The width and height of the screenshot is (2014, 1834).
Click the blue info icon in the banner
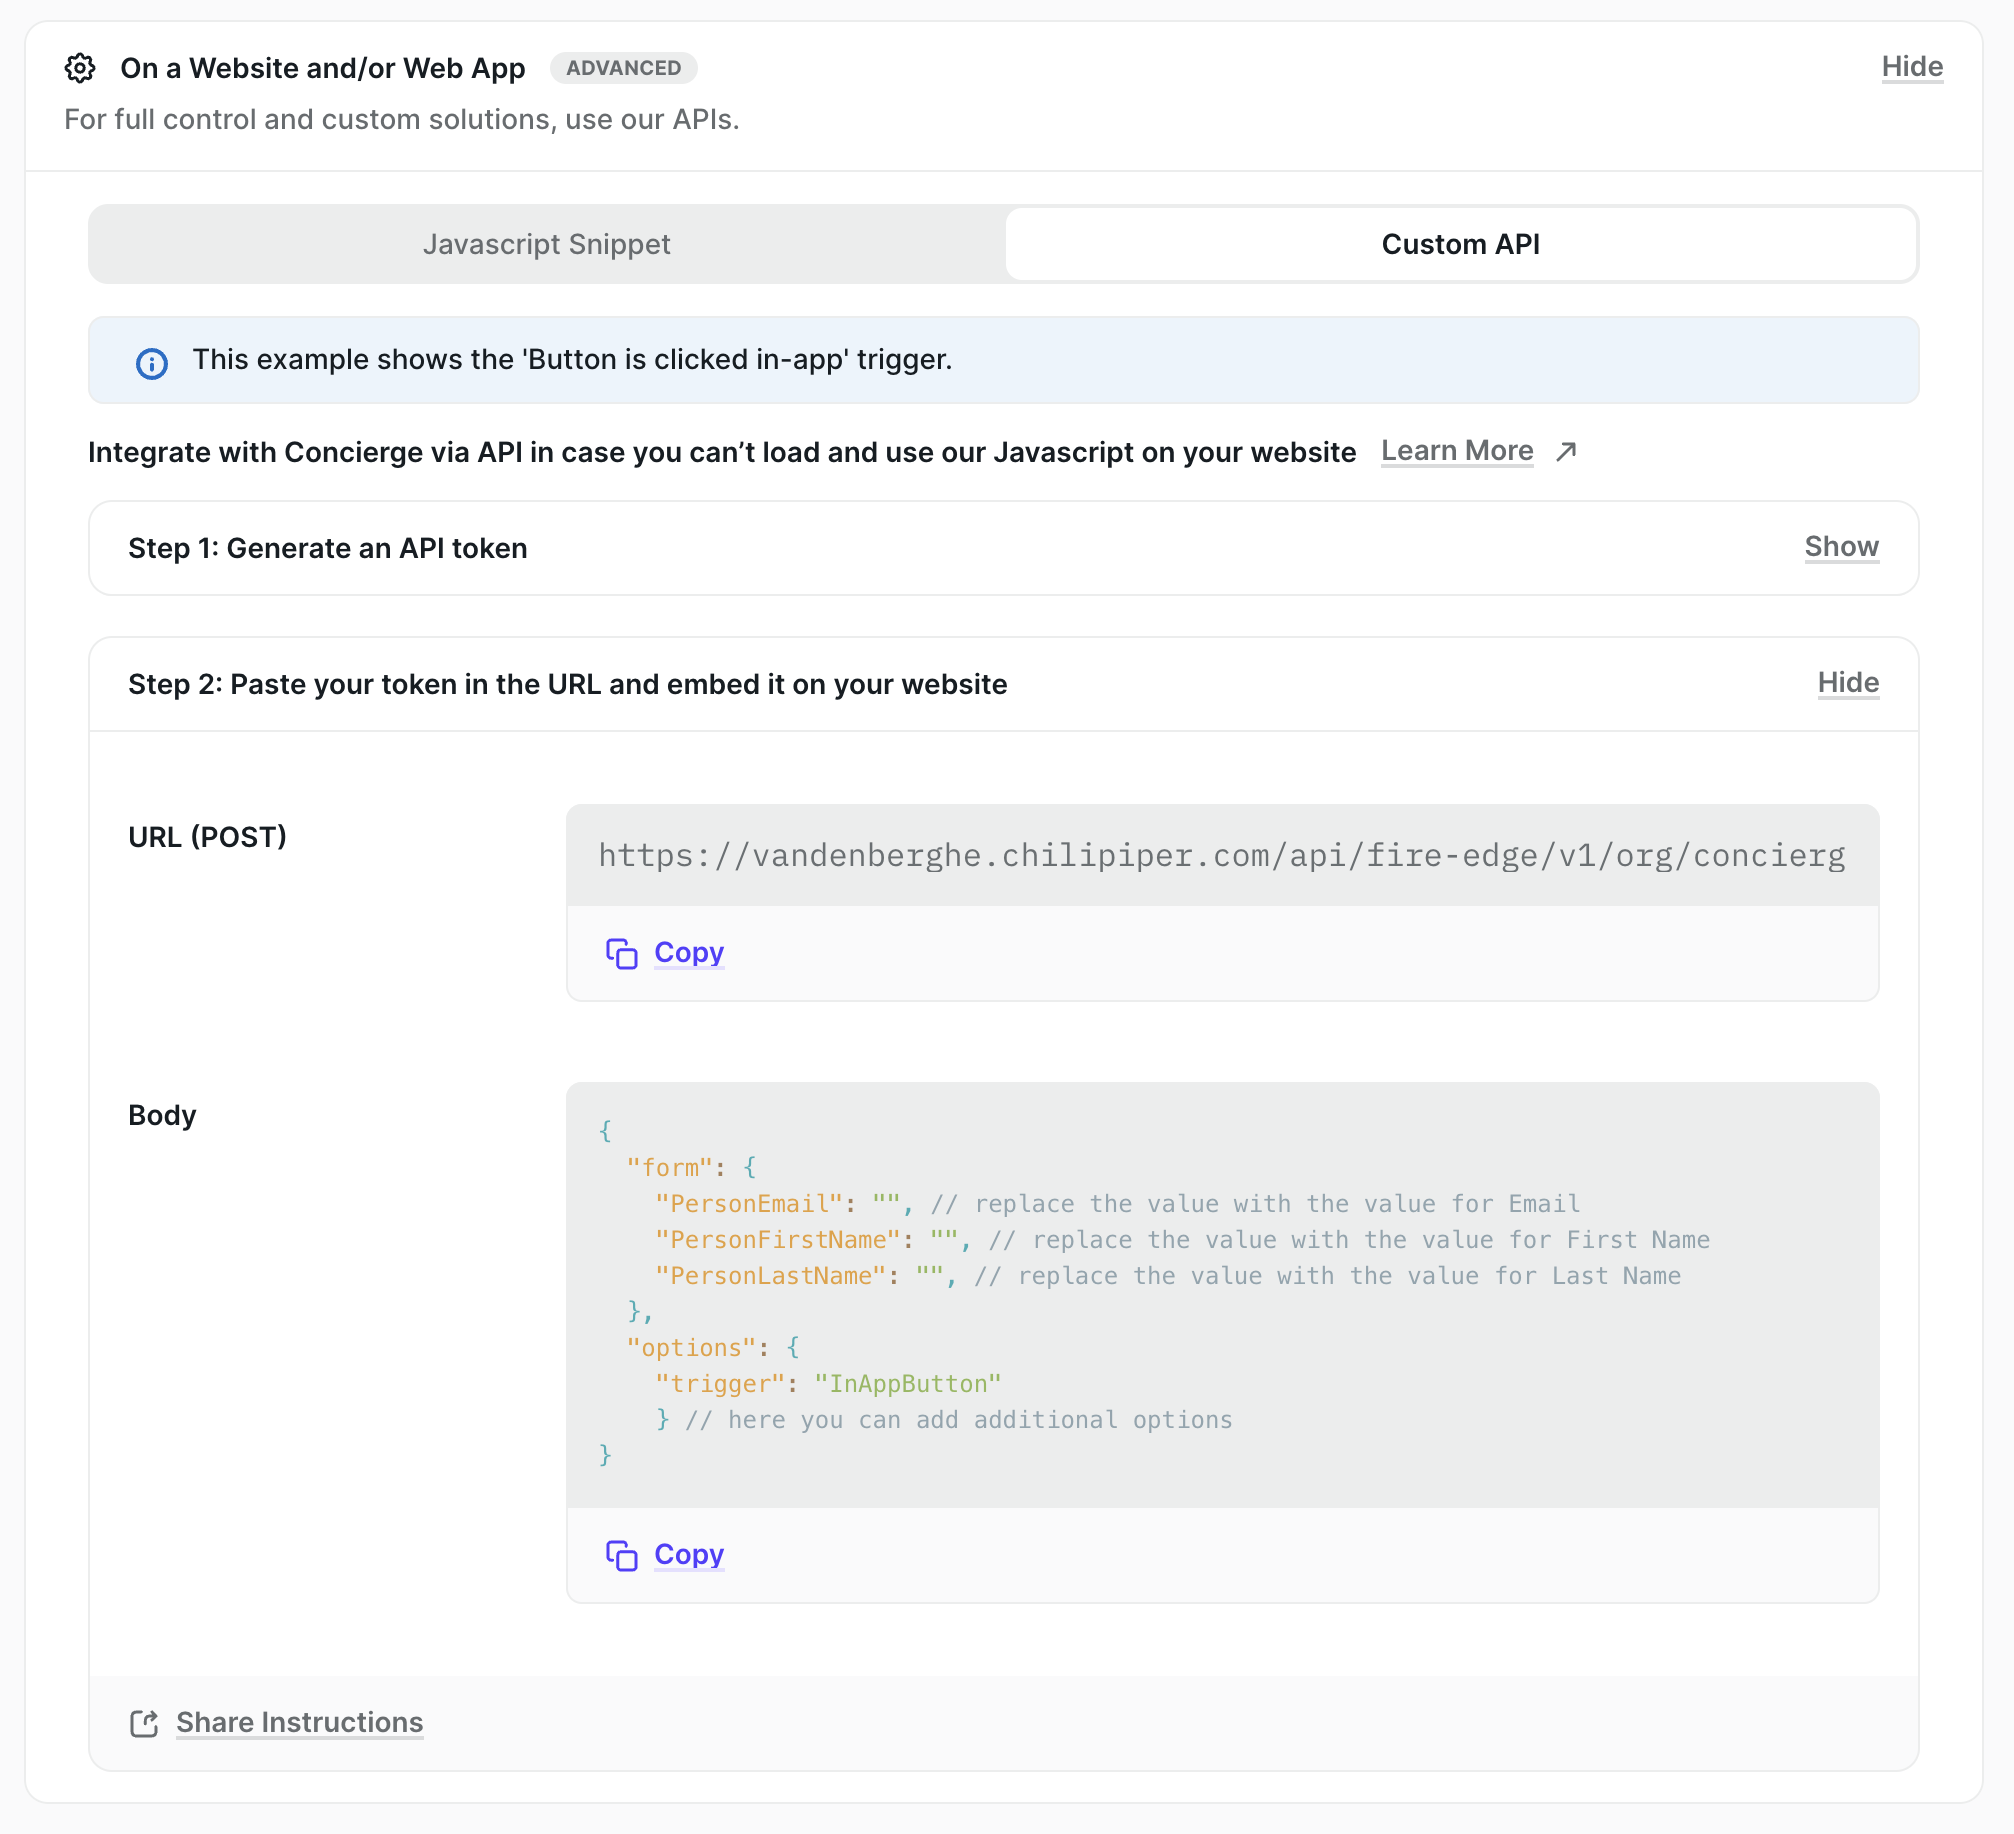(152, 363)
